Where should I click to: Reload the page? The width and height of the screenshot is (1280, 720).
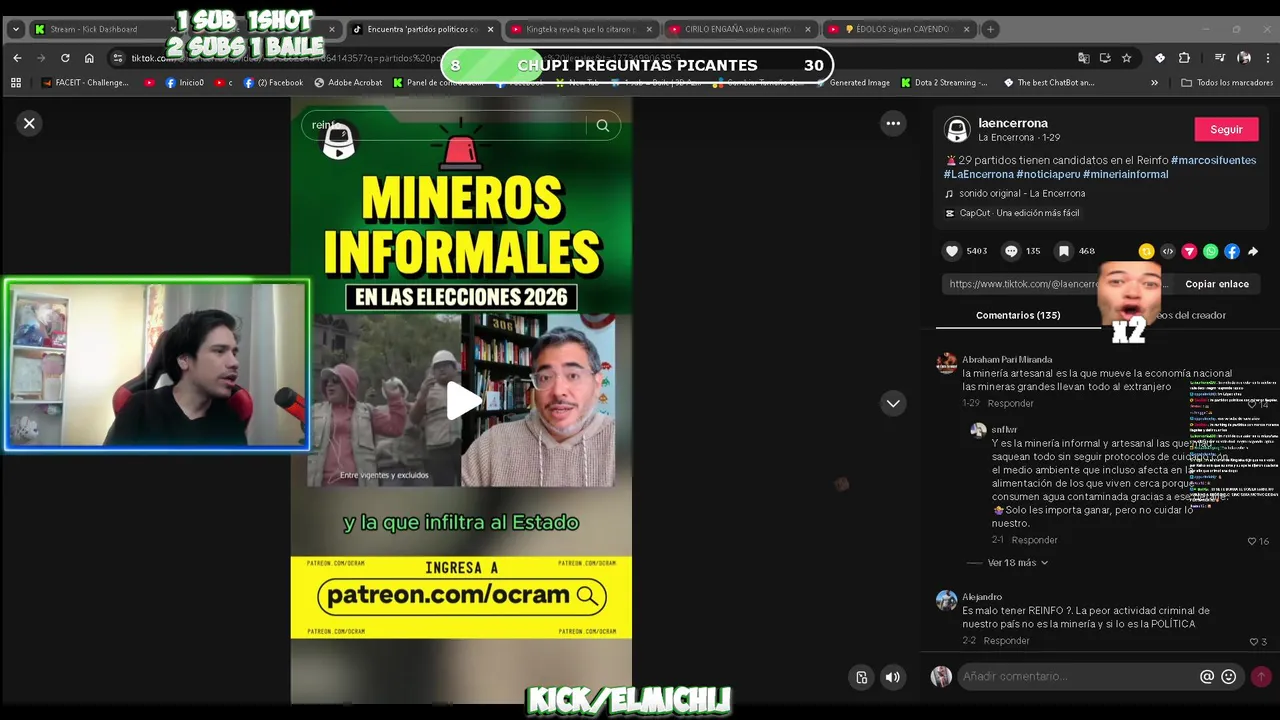[x=65, y=58]
